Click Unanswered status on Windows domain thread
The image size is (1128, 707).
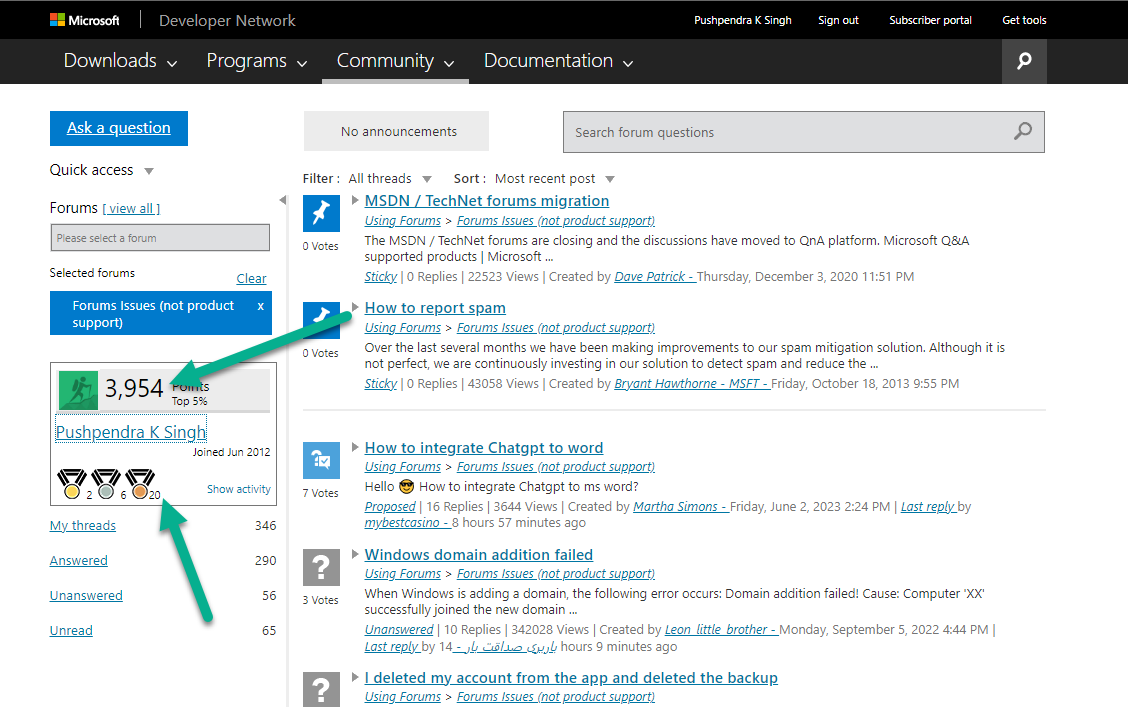399,630
